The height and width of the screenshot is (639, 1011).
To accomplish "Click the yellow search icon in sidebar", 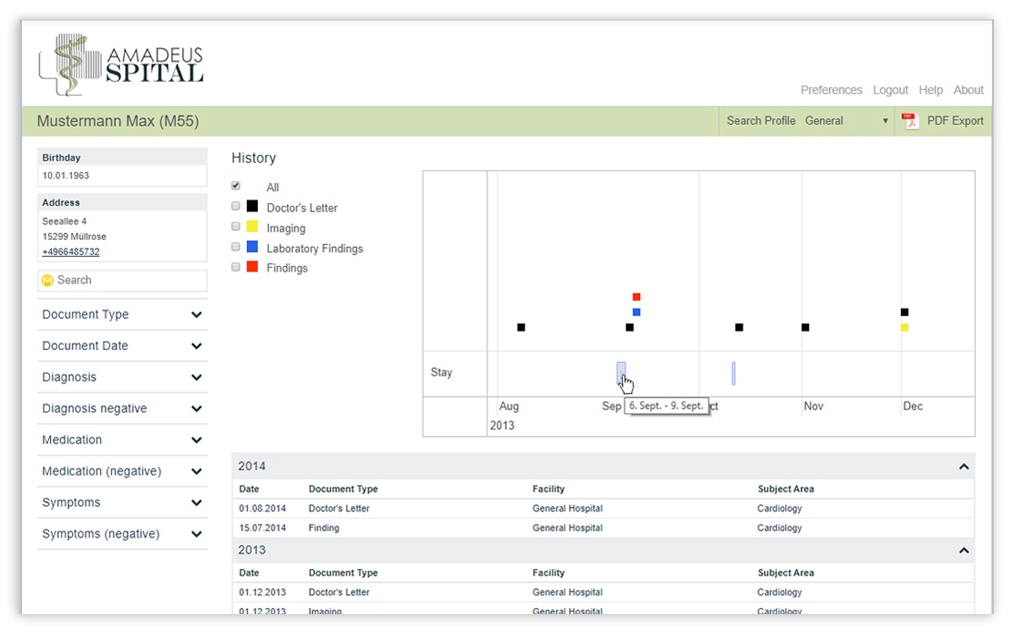I will coord(47,281).
